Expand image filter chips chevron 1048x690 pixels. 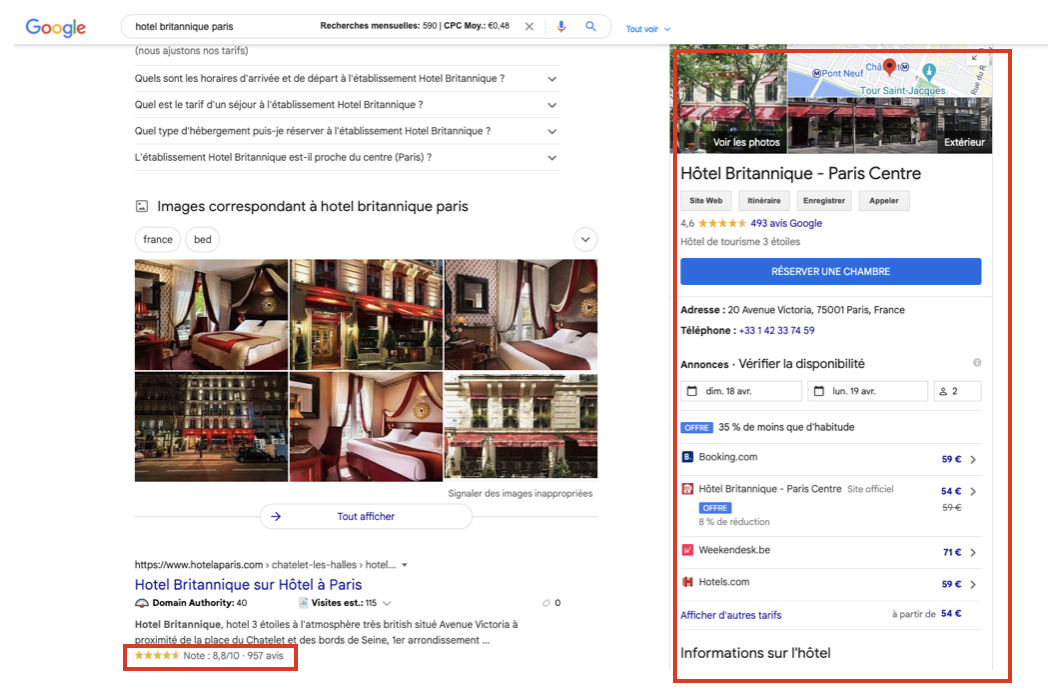[x=585, y=239]
